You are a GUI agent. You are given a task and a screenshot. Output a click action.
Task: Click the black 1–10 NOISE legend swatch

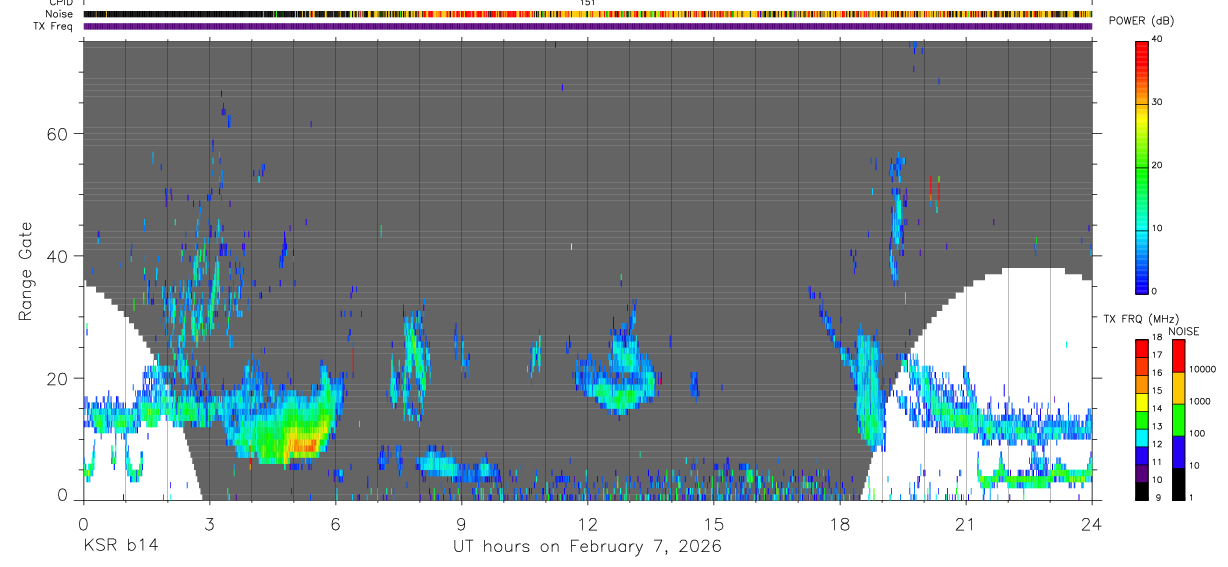[x=1178, y=483]
